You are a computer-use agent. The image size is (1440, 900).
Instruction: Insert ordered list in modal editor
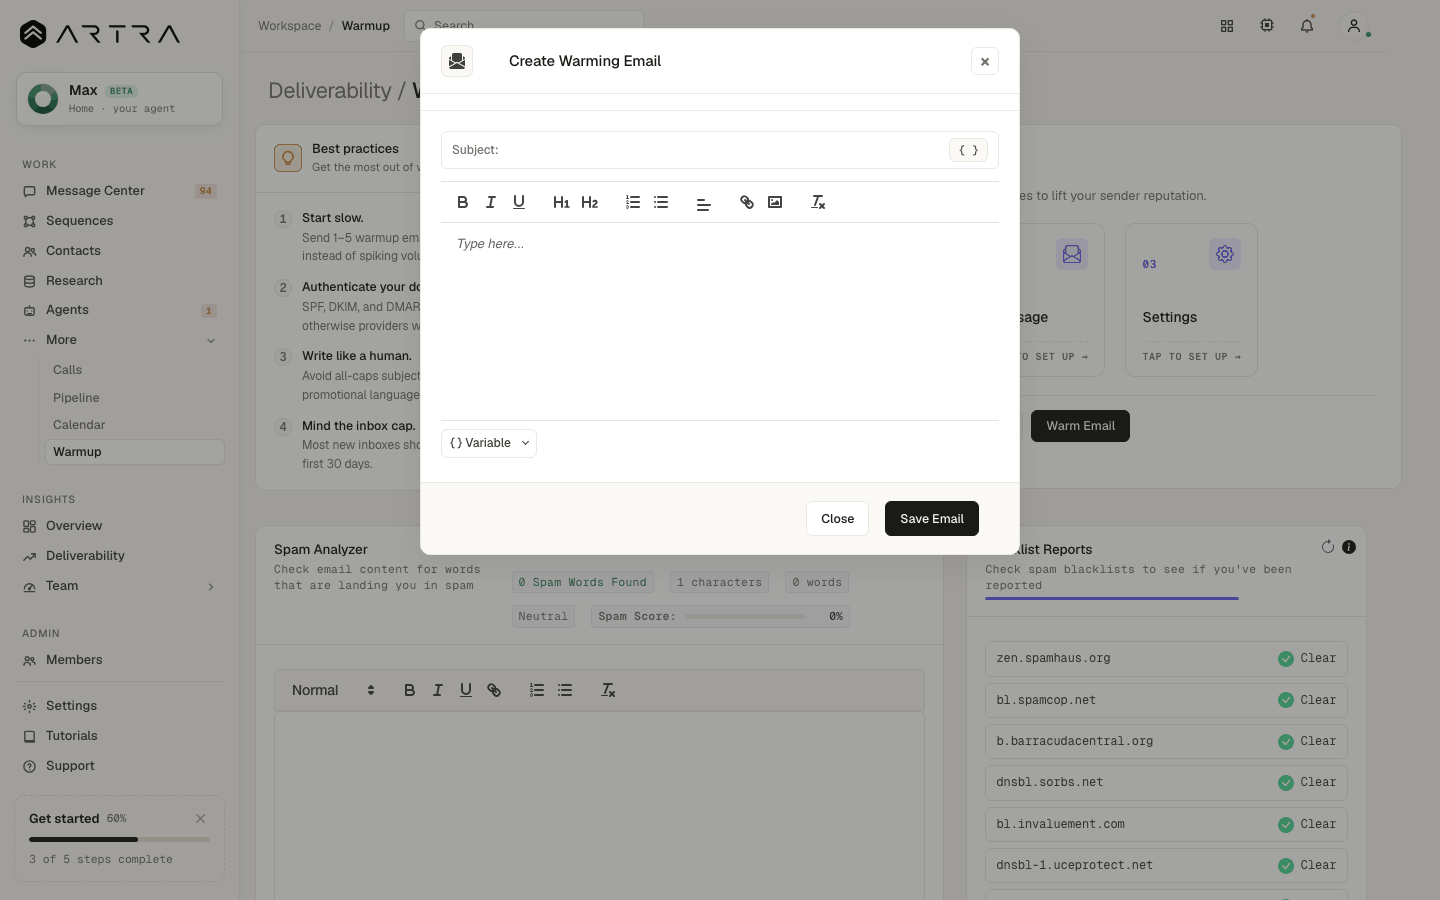632,202
